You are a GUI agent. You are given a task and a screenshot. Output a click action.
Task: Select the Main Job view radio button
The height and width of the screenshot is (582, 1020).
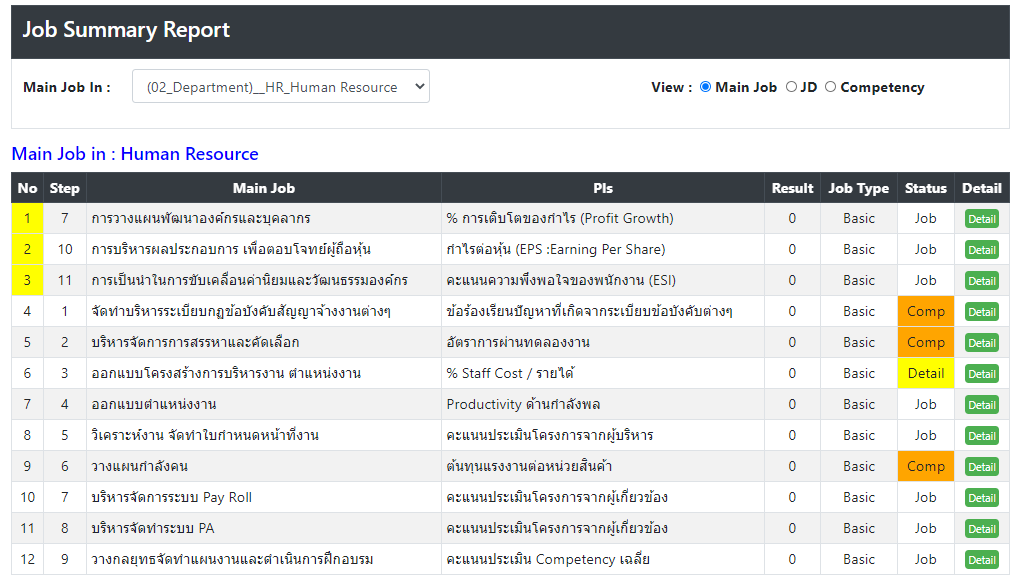tap(705, 87)
